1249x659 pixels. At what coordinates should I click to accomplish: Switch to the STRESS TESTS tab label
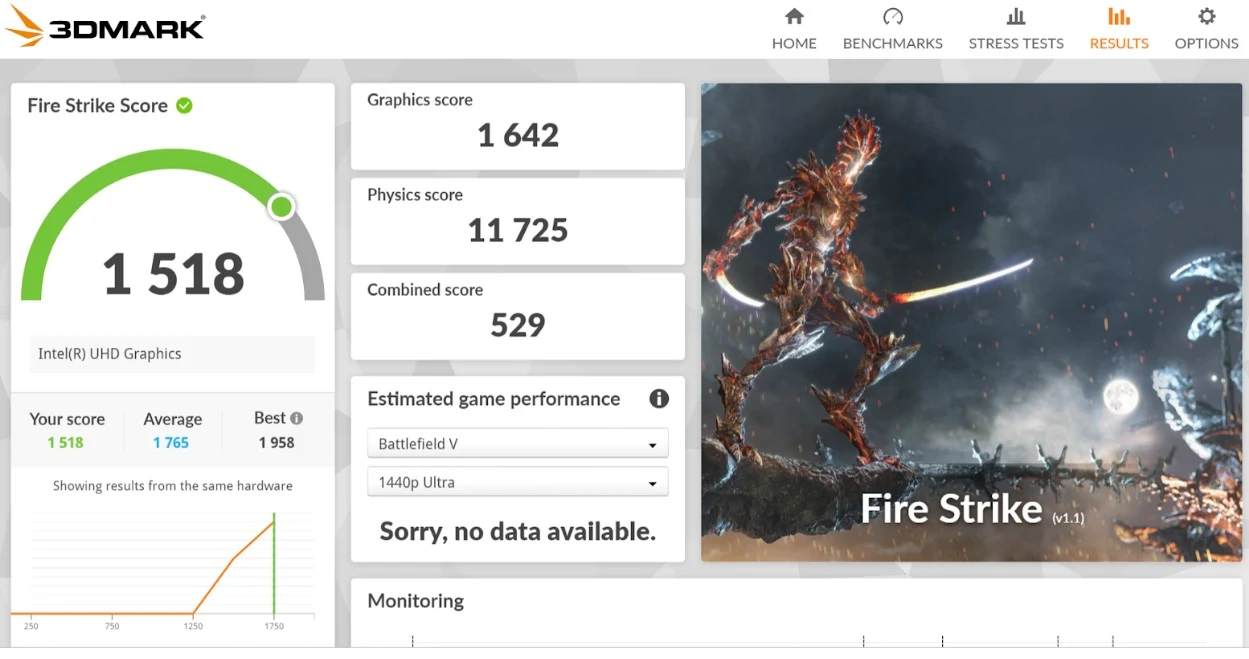[x=1016, y=43]
